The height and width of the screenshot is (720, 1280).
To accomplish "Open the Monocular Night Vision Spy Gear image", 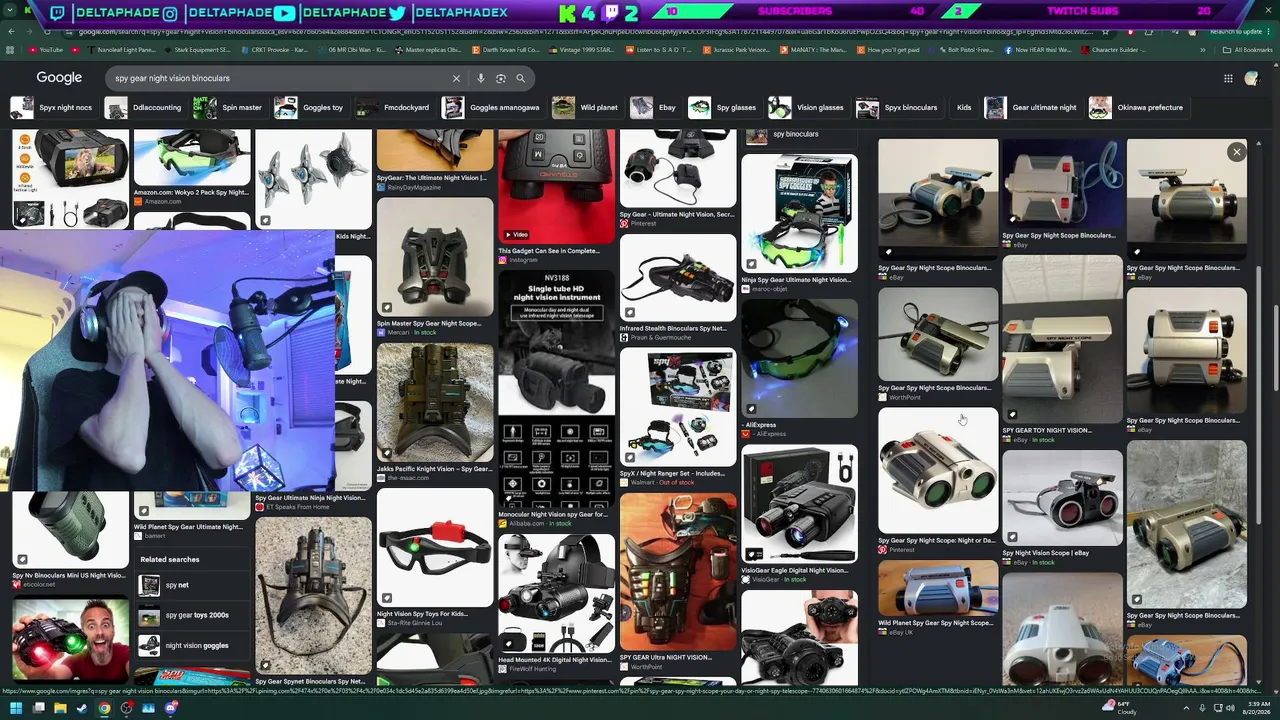I will [x=557, y=390].
